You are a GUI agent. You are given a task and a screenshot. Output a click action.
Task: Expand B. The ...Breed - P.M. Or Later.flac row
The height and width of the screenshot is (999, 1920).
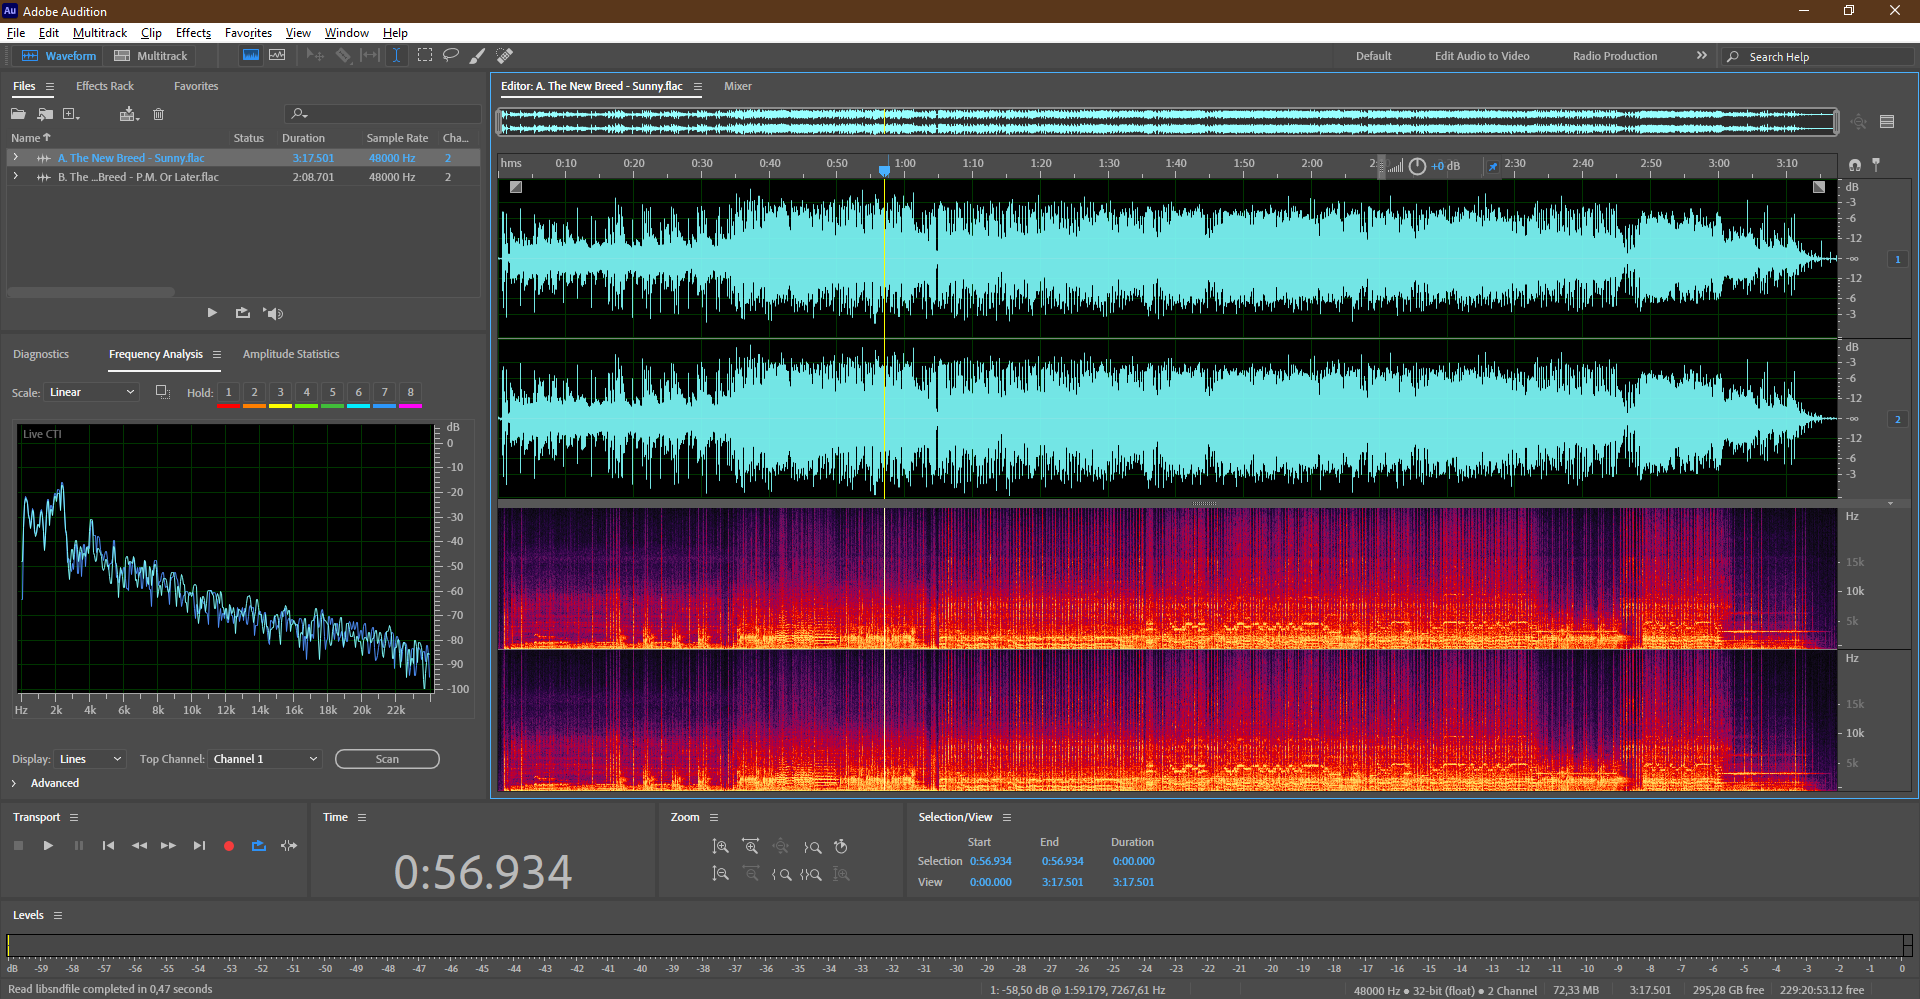coord(15,177)
